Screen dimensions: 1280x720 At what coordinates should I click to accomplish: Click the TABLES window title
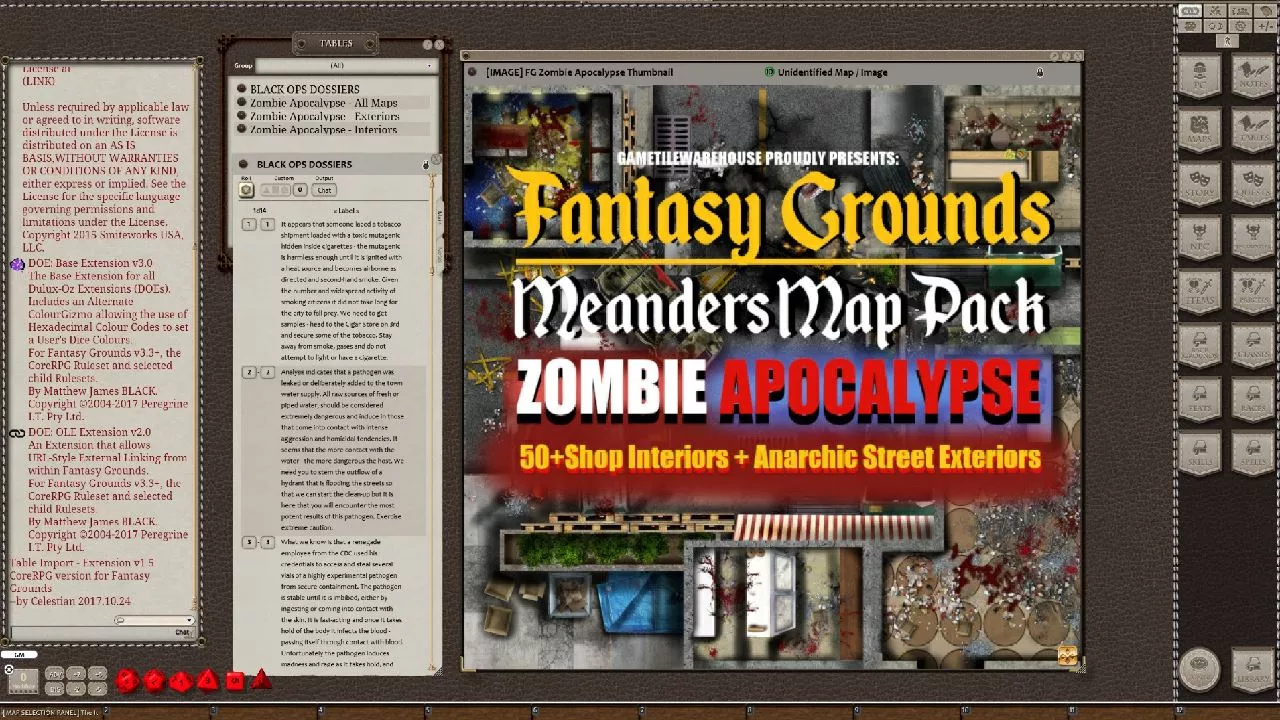click(x=336, y=43)
